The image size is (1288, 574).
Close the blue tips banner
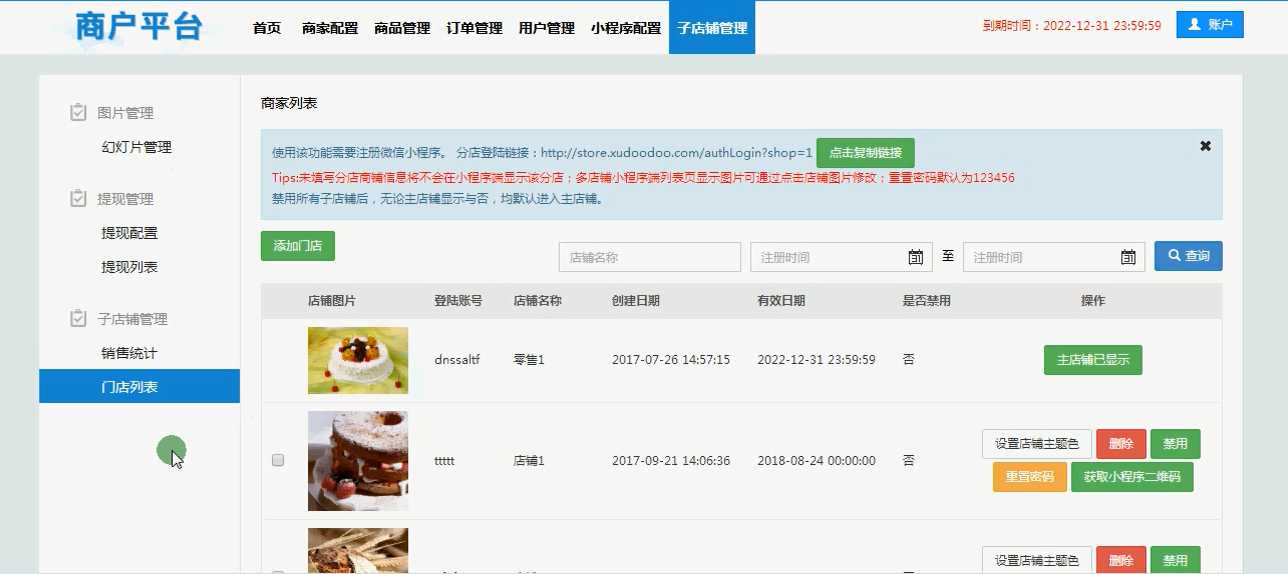tap(1205, 146)
